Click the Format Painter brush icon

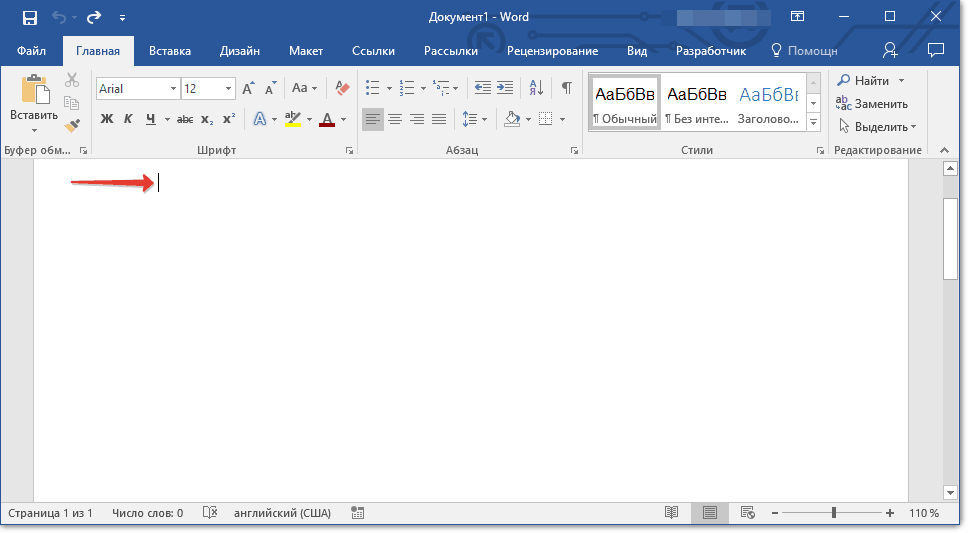(x=72, y=125)
